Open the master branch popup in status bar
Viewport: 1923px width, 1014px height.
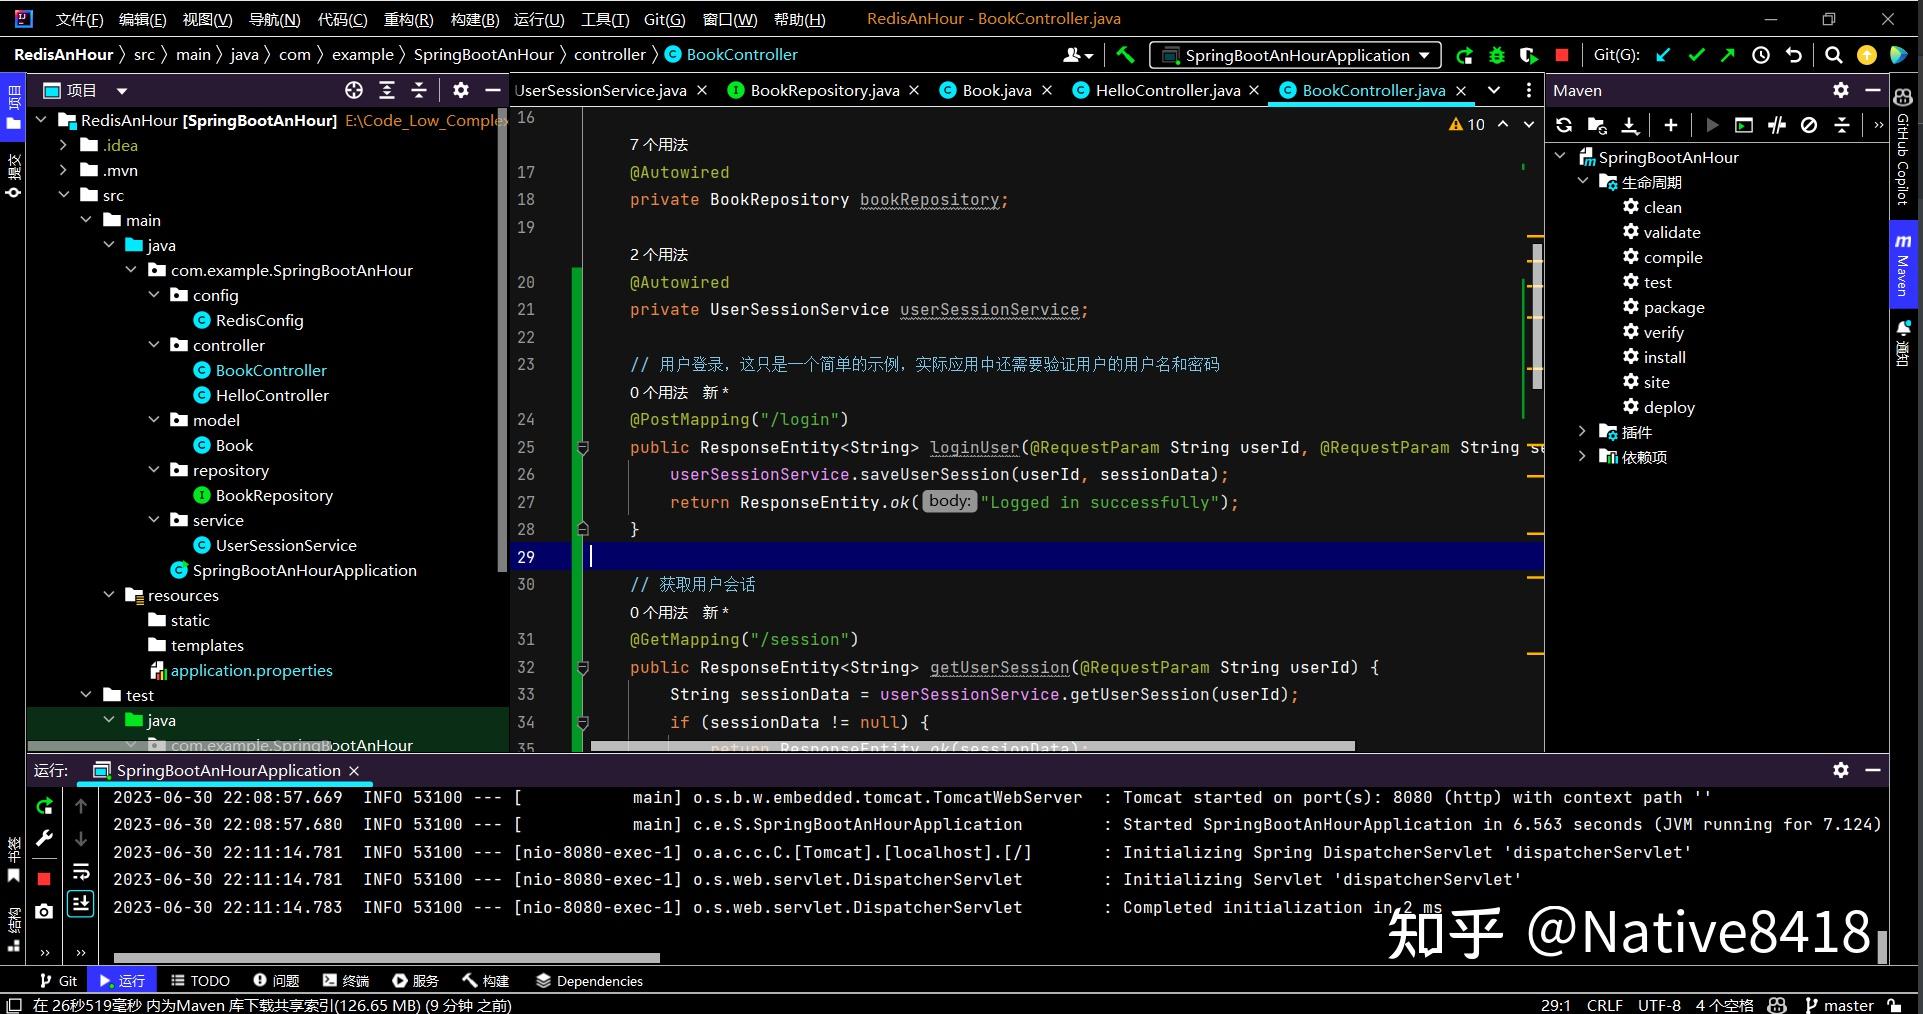click(x=1843, y=1005)
